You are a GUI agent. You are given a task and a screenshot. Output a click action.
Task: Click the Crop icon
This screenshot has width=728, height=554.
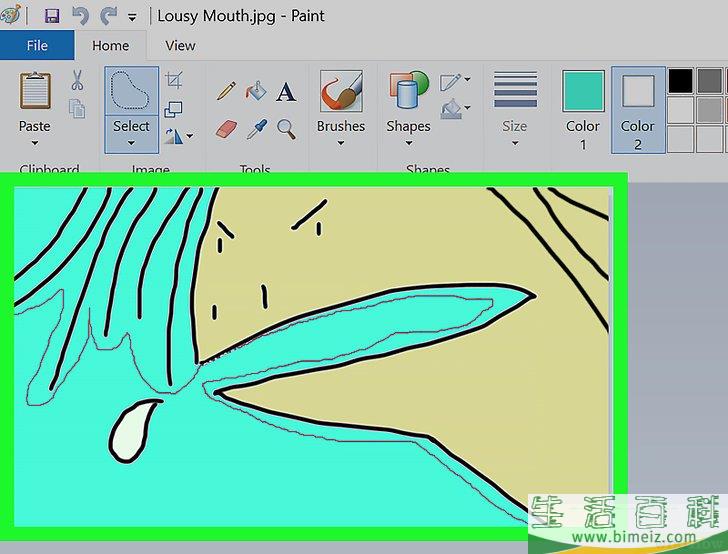coord(174,81)
